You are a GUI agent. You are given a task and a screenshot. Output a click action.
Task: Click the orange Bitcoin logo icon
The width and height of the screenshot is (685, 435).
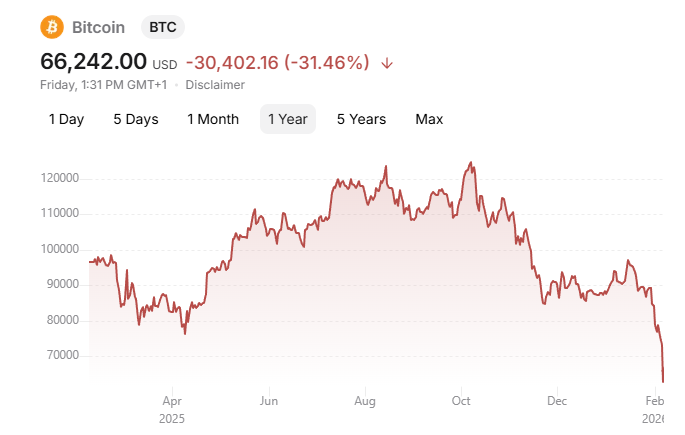tap(51, 27)
